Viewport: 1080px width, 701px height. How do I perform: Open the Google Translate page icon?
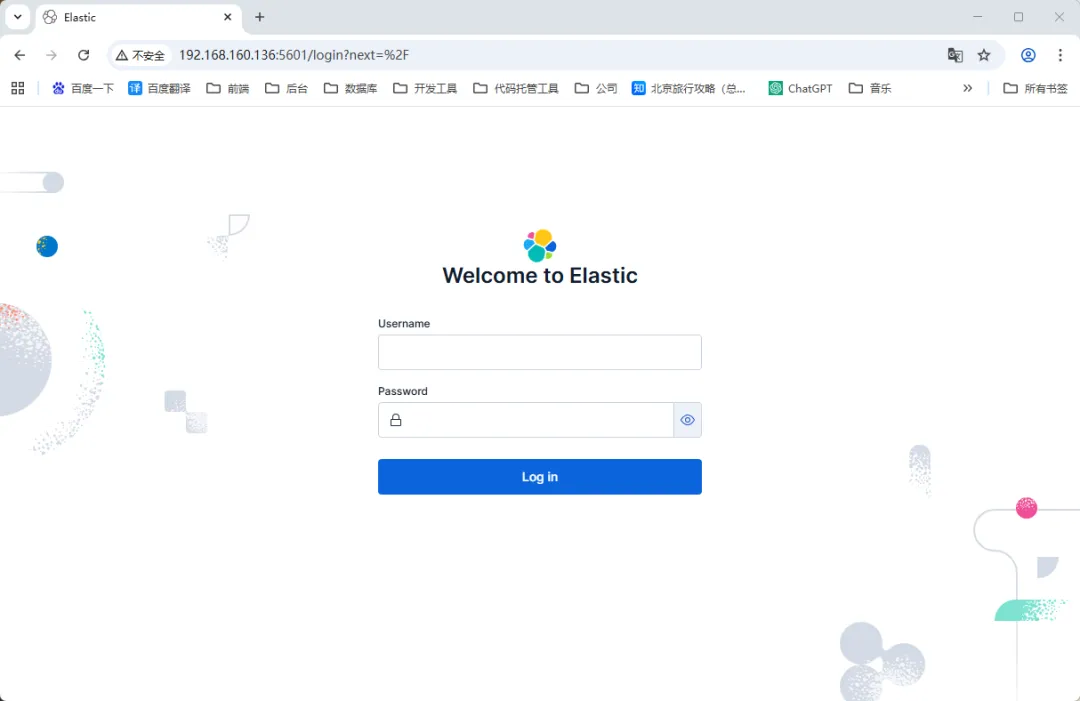click(955, 55)
